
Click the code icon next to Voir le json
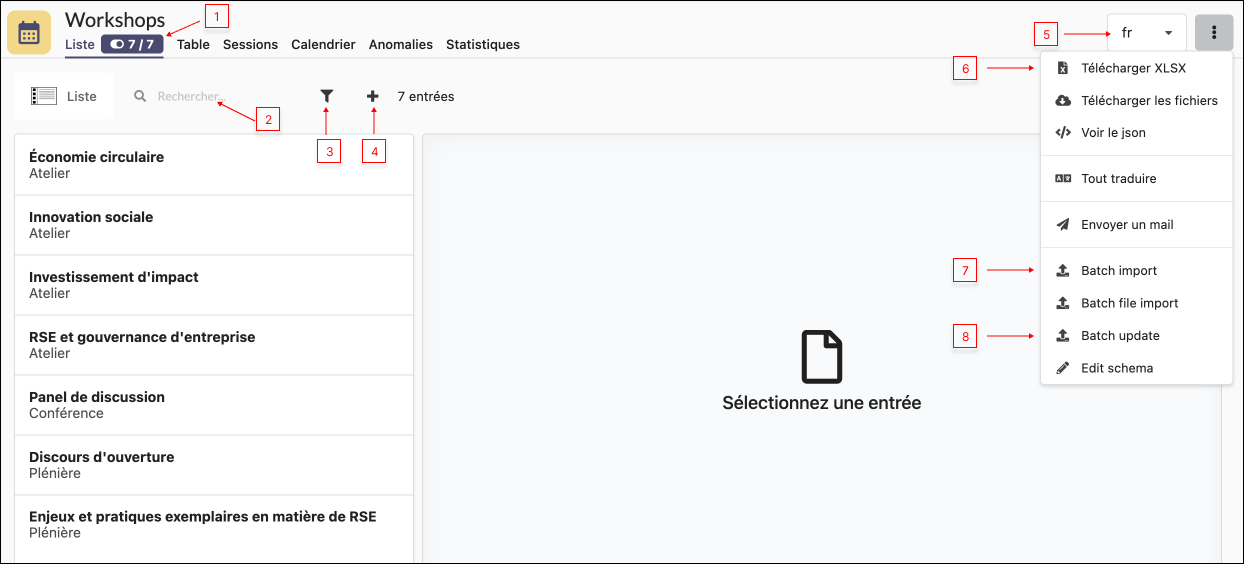(x=1063, y=132)
